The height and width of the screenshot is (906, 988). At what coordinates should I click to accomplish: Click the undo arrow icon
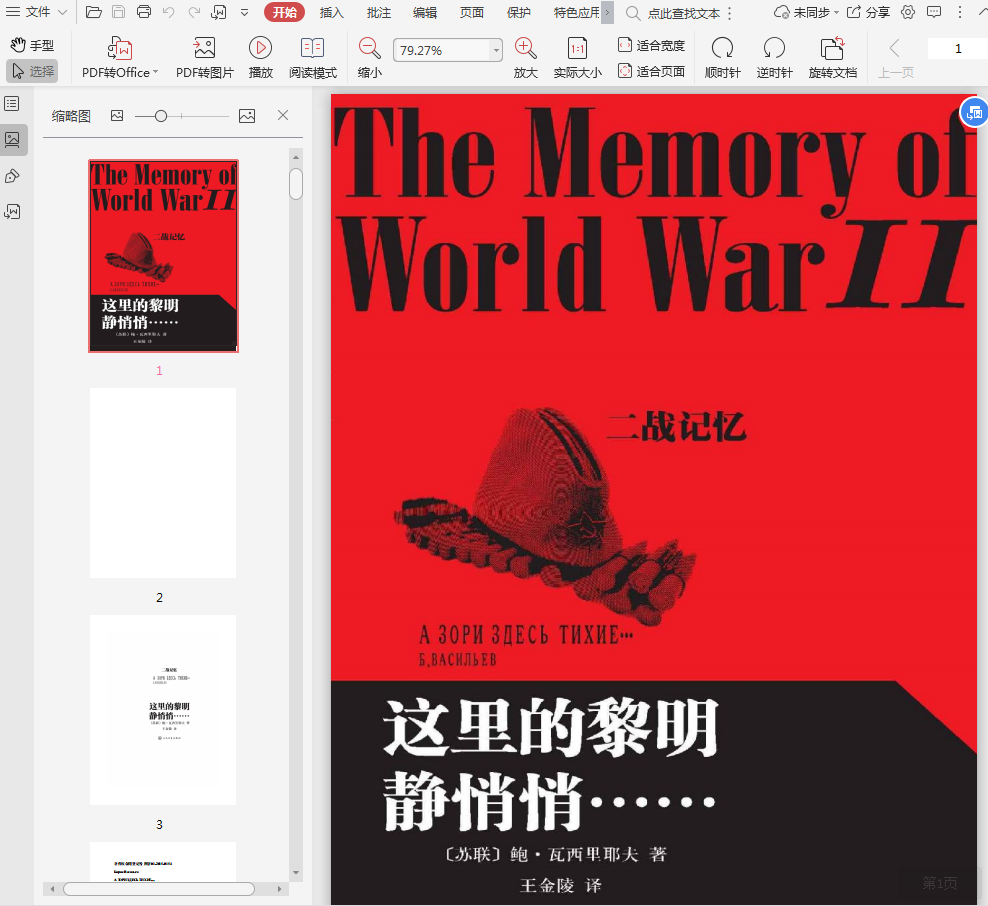(168, 12)
